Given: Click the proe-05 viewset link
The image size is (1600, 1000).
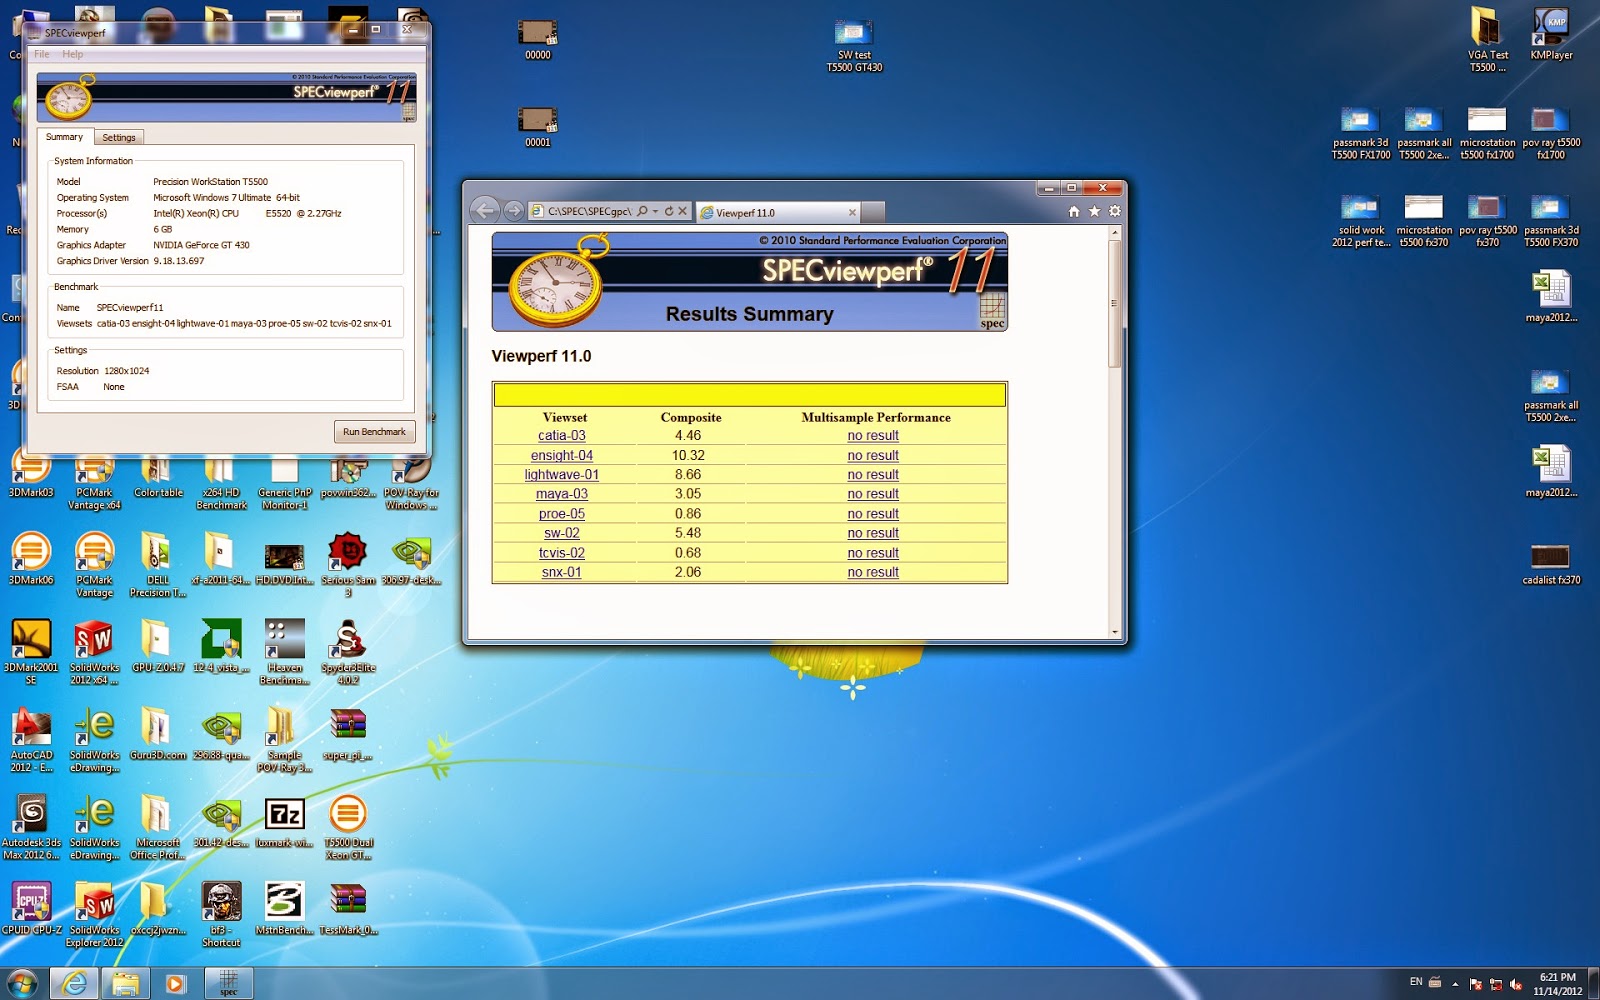Looking at the screenshot, I should (562, 514).
